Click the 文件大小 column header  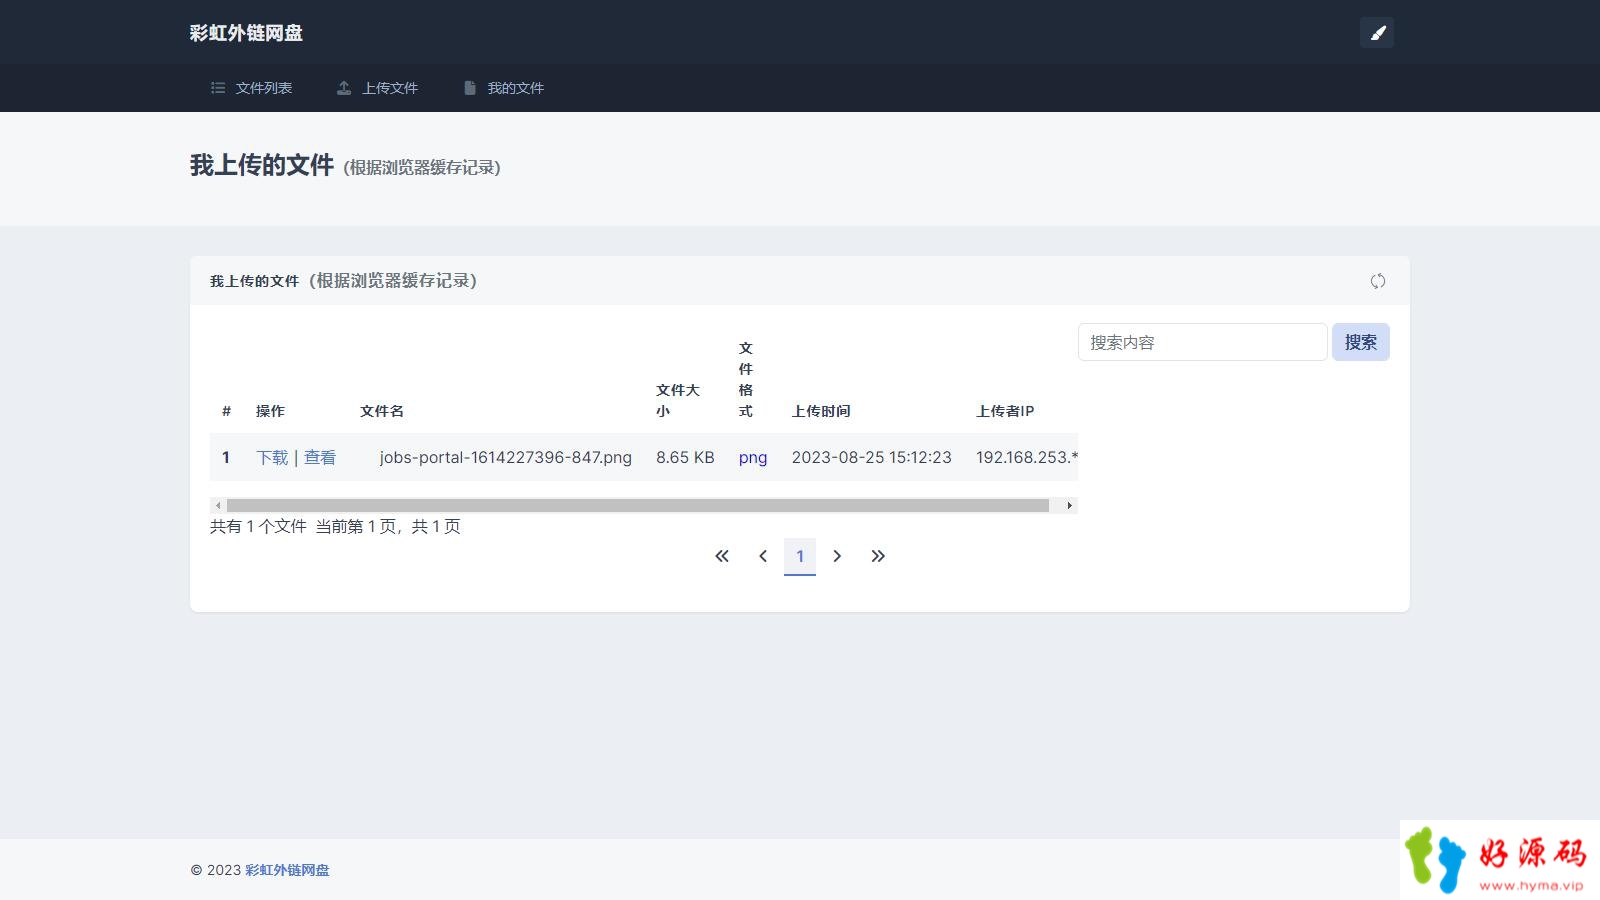click(678, 400)
